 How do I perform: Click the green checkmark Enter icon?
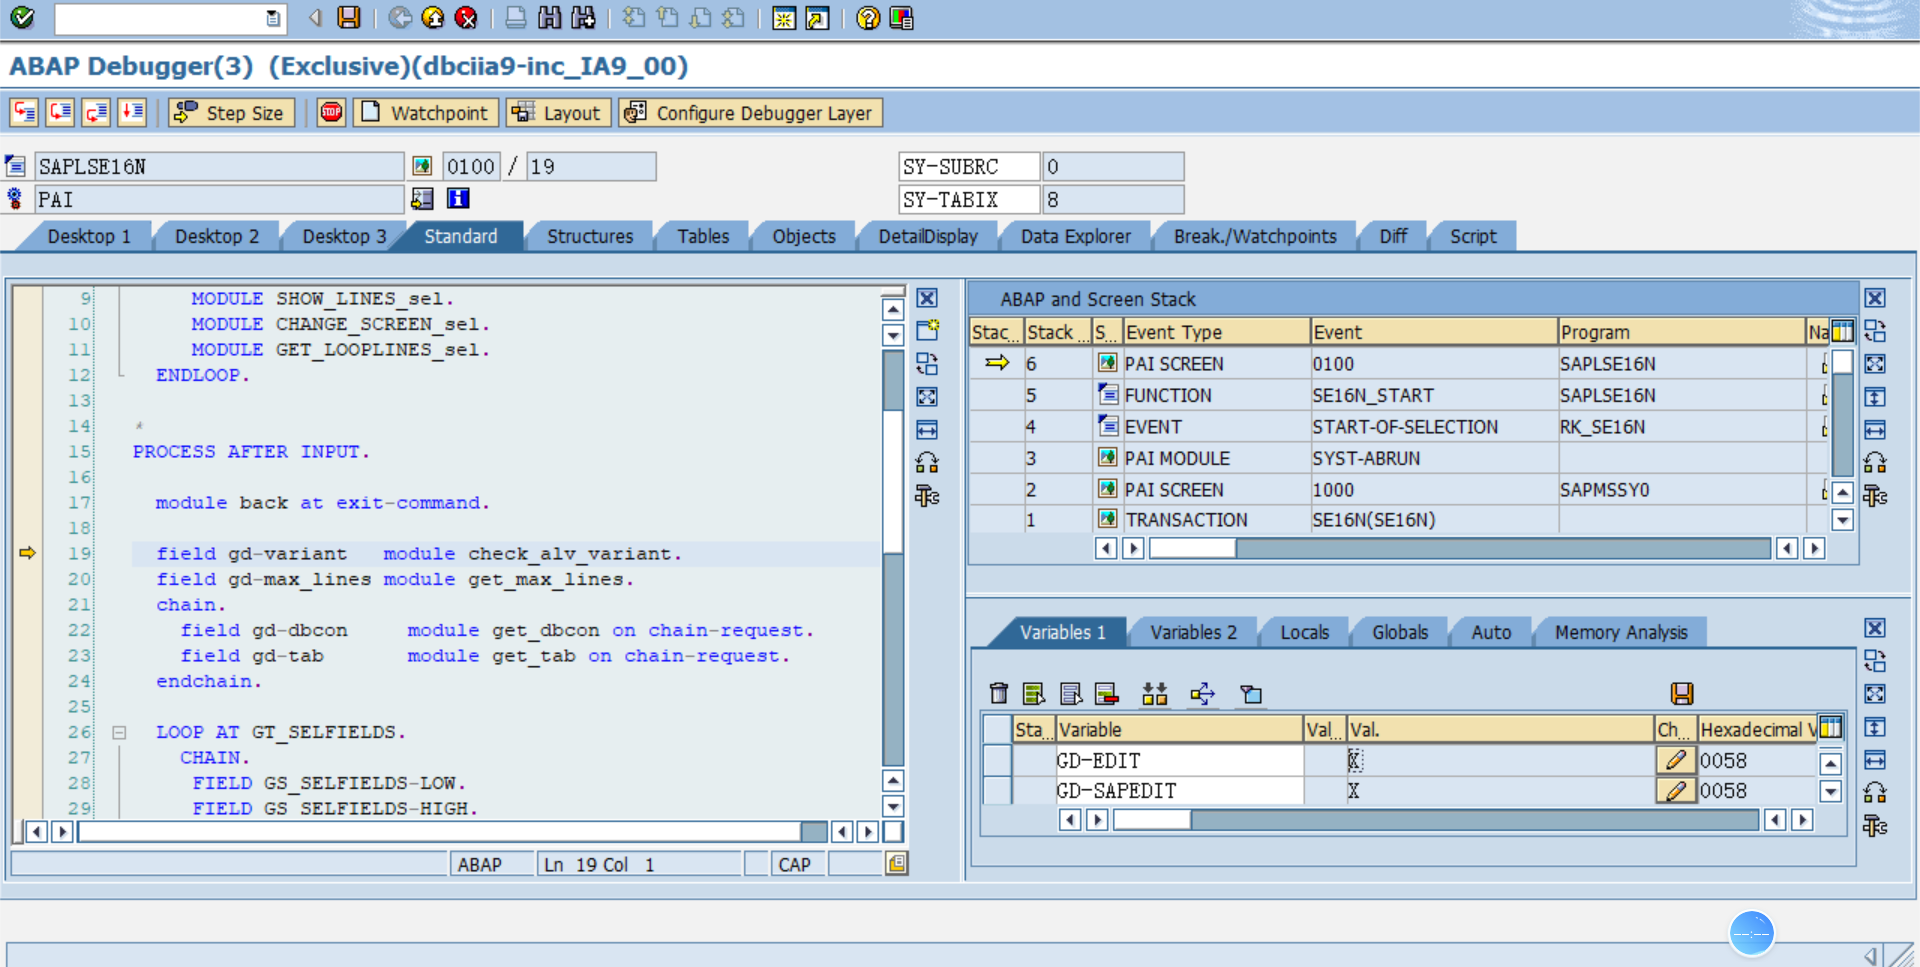[x=22, y=17]
